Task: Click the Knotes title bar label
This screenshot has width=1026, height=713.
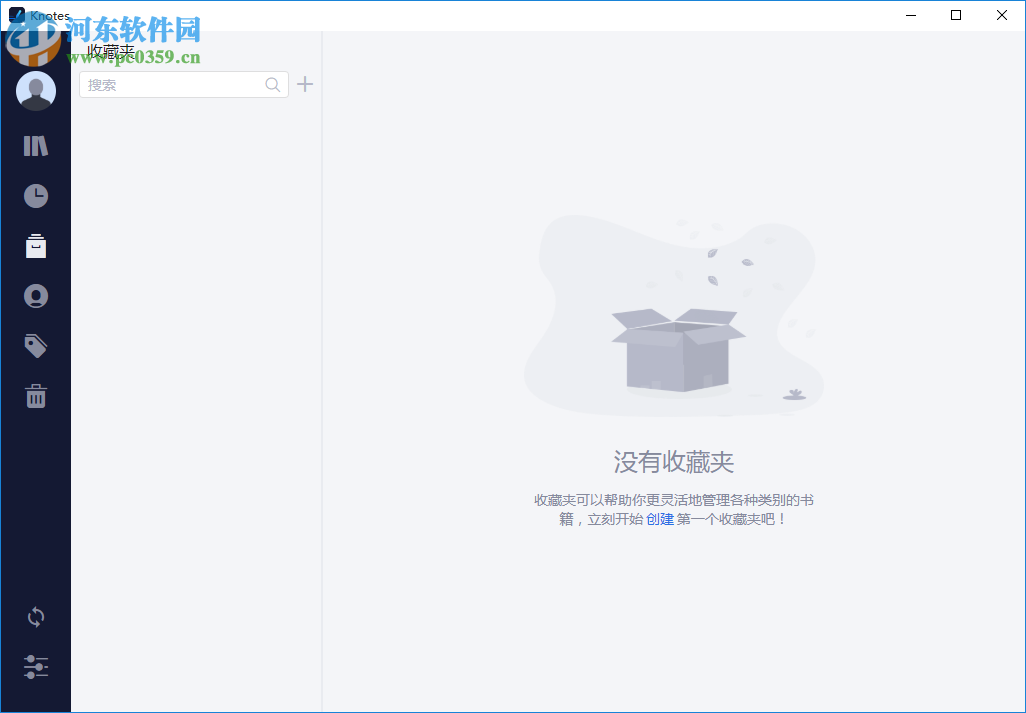Action: tap(51, 15)
